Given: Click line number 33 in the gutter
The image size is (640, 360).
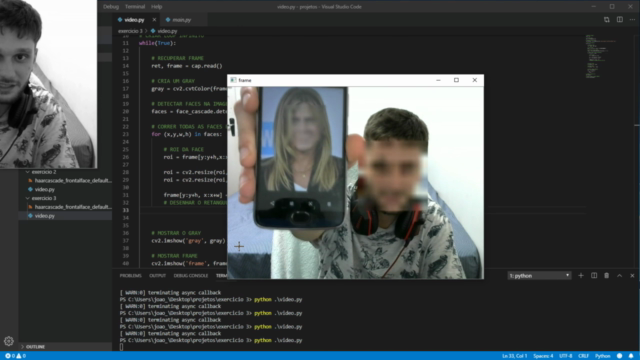Looking at the screenshot, I should coord(126,210).
